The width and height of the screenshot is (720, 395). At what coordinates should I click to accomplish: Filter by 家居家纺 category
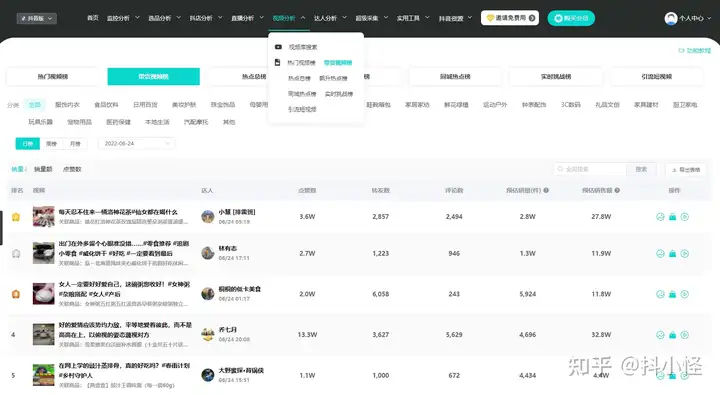417,105
